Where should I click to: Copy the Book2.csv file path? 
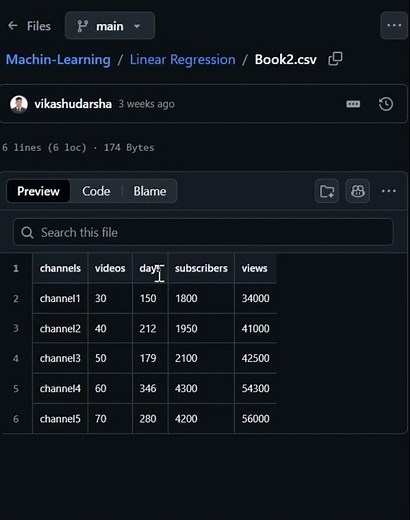pyautogui.click(x=335, y=59)
